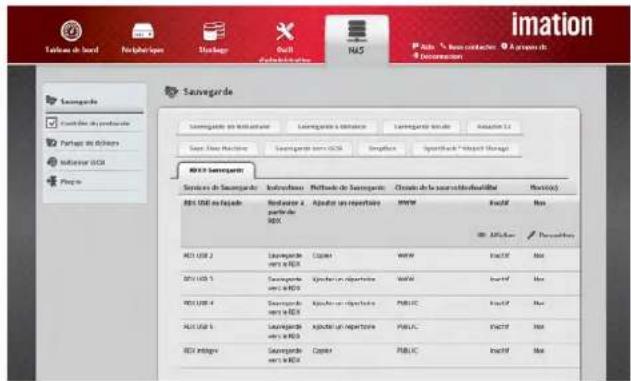Open the Sauvegarde locale button
Viewport: 631px width, 381px height.
click(x=422, y=126)
